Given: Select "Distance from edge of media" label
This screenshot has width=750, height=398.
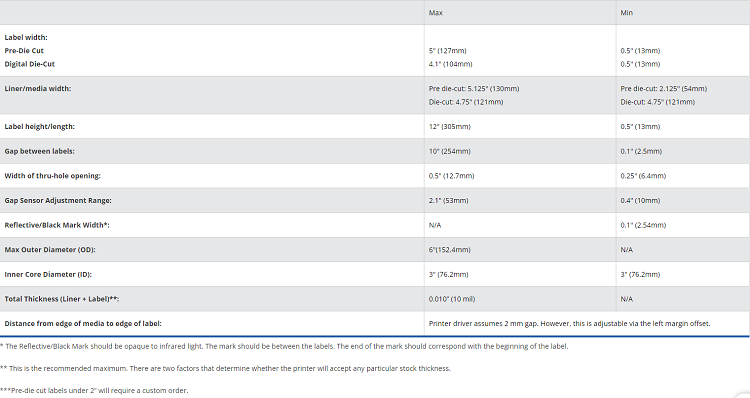Looking at the screenshot, I should [x=83, y=324].
